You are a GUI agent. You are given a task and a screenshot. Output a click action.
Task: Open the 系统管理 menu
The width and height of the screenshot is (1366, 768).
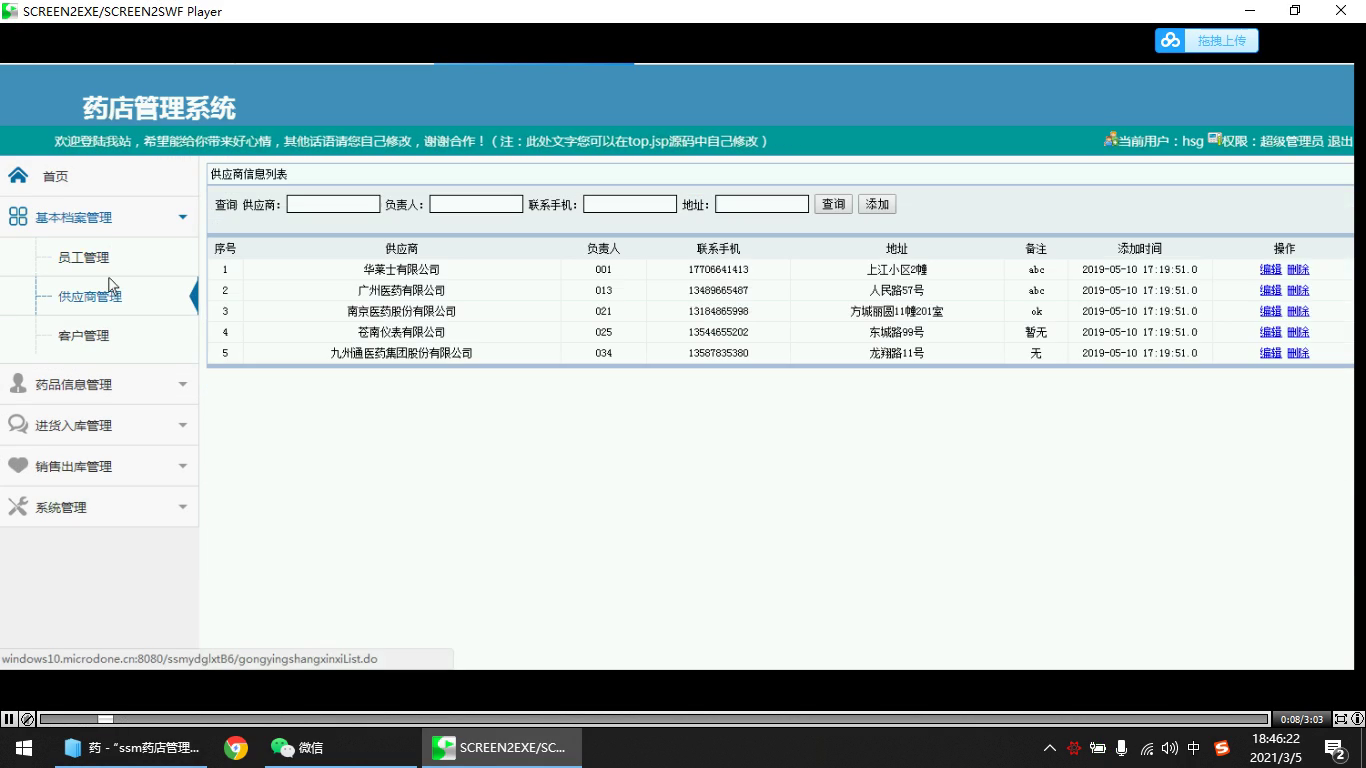(x=61, y=507)
